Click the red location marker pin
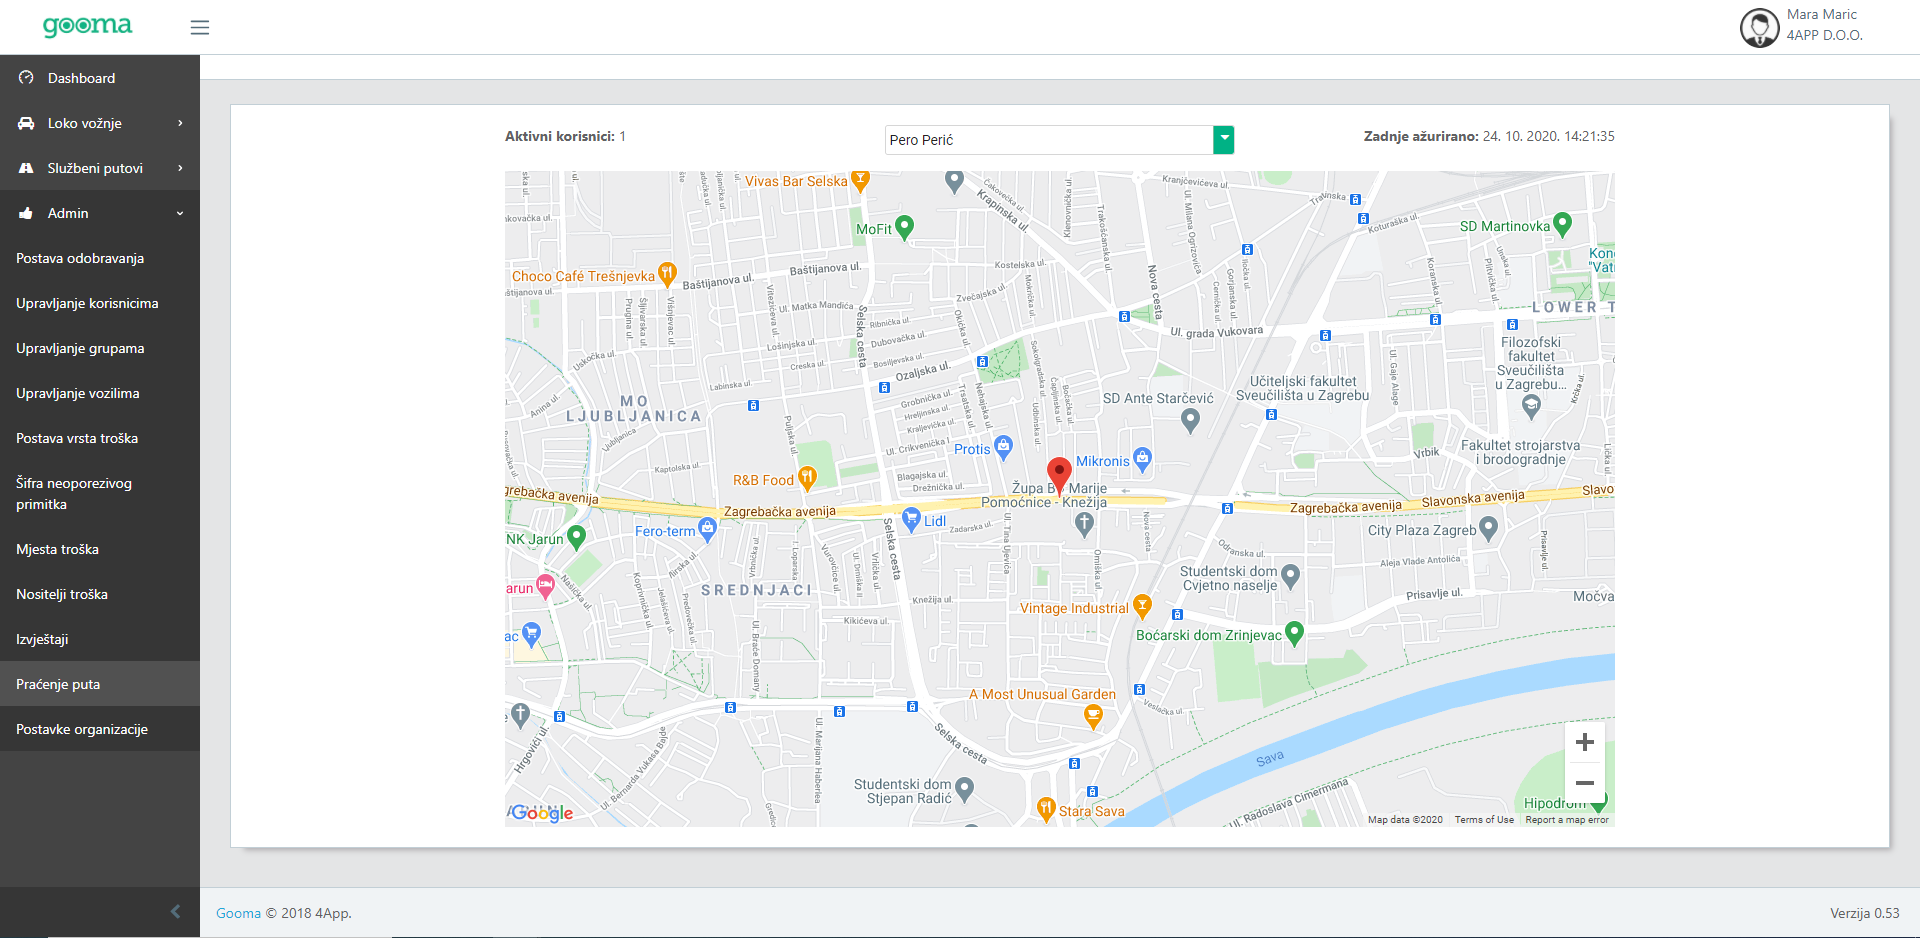The height and width of the screenshot is (938, 1920). [1059, 475]
